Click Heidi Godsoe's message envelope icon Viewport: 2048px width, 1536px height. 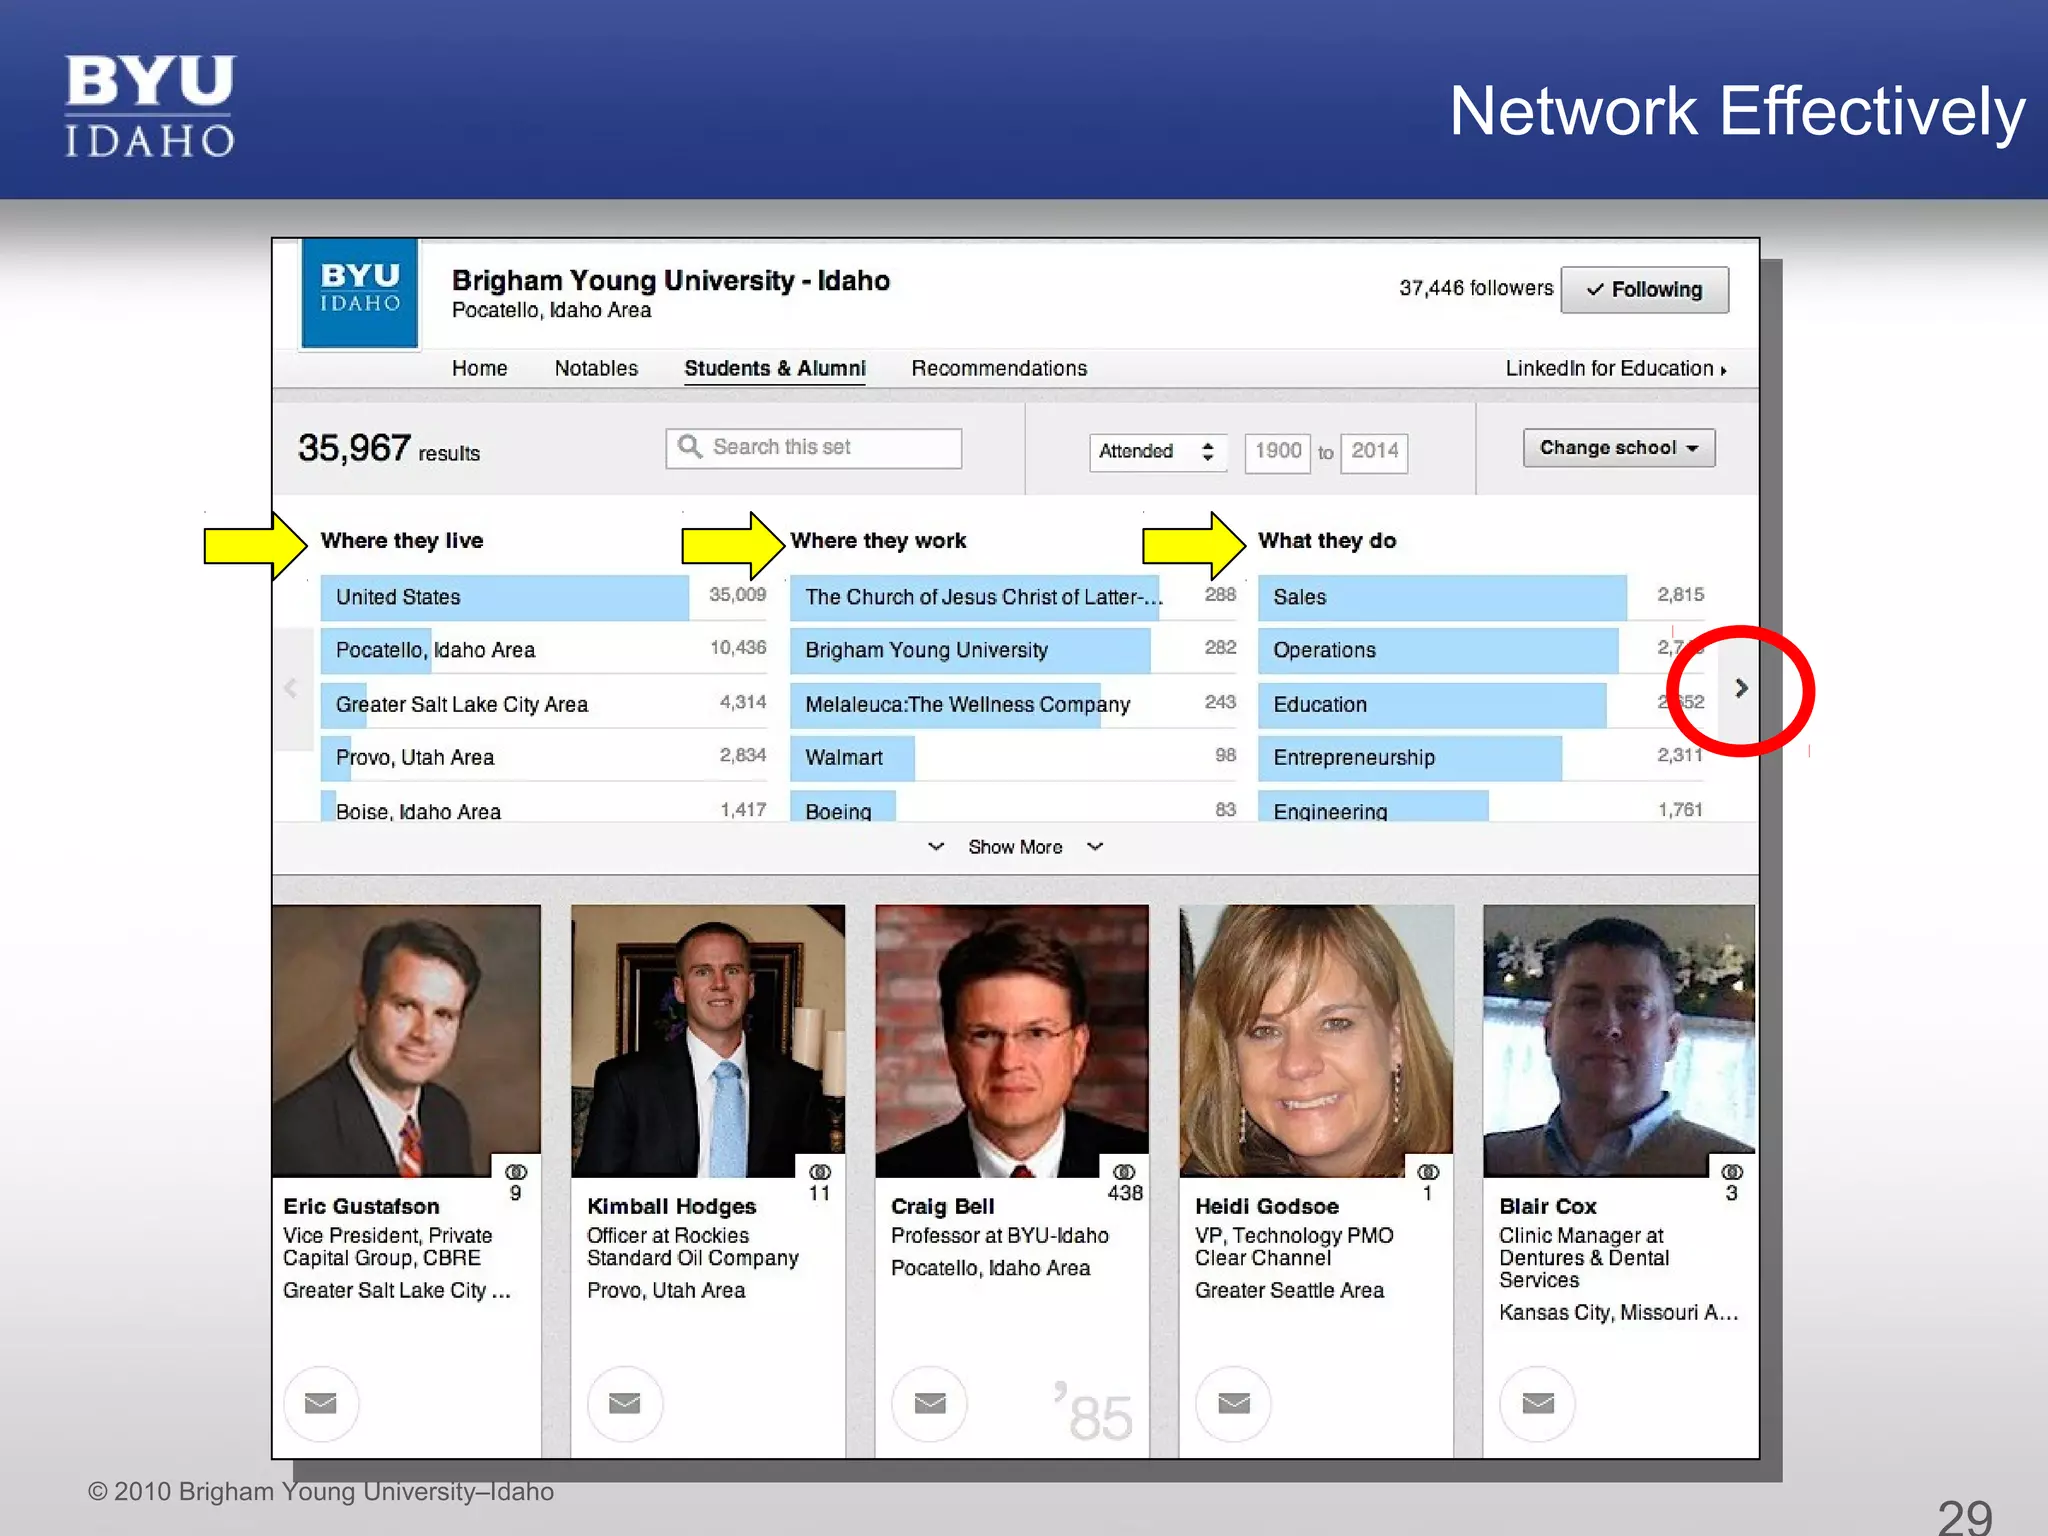tap(1234, 1403)
